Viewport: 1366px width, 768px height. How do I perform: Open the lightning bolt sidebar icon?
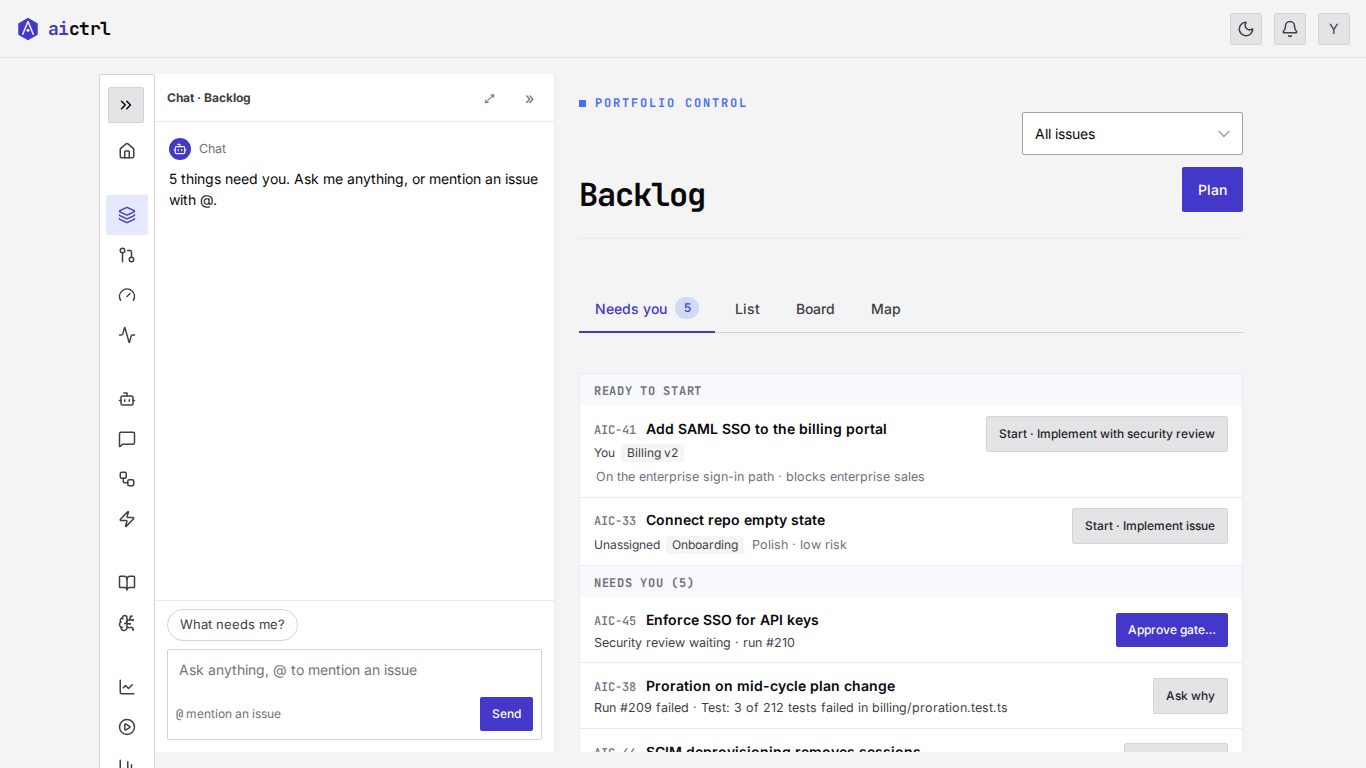point(127,519)
